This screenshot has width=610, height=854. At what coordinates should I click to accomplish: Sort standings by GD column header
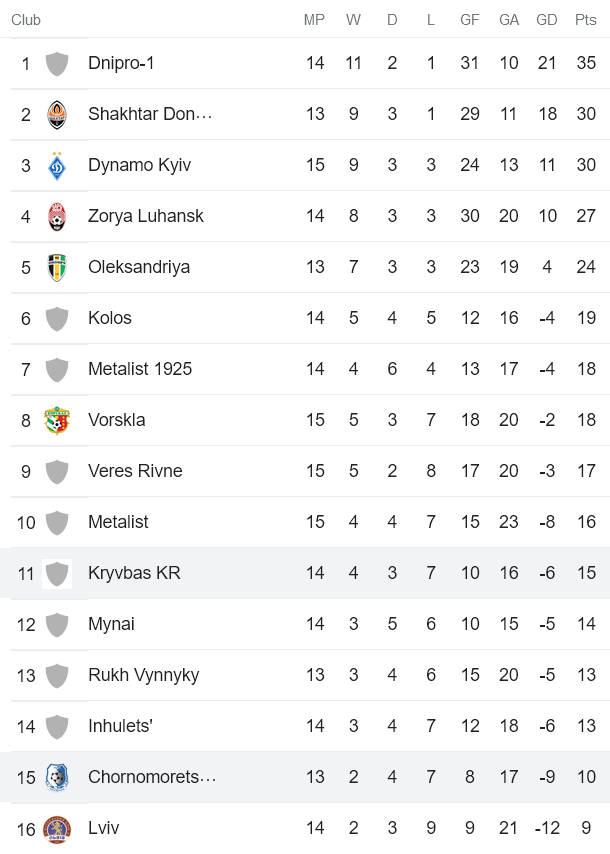pos(547,19)
